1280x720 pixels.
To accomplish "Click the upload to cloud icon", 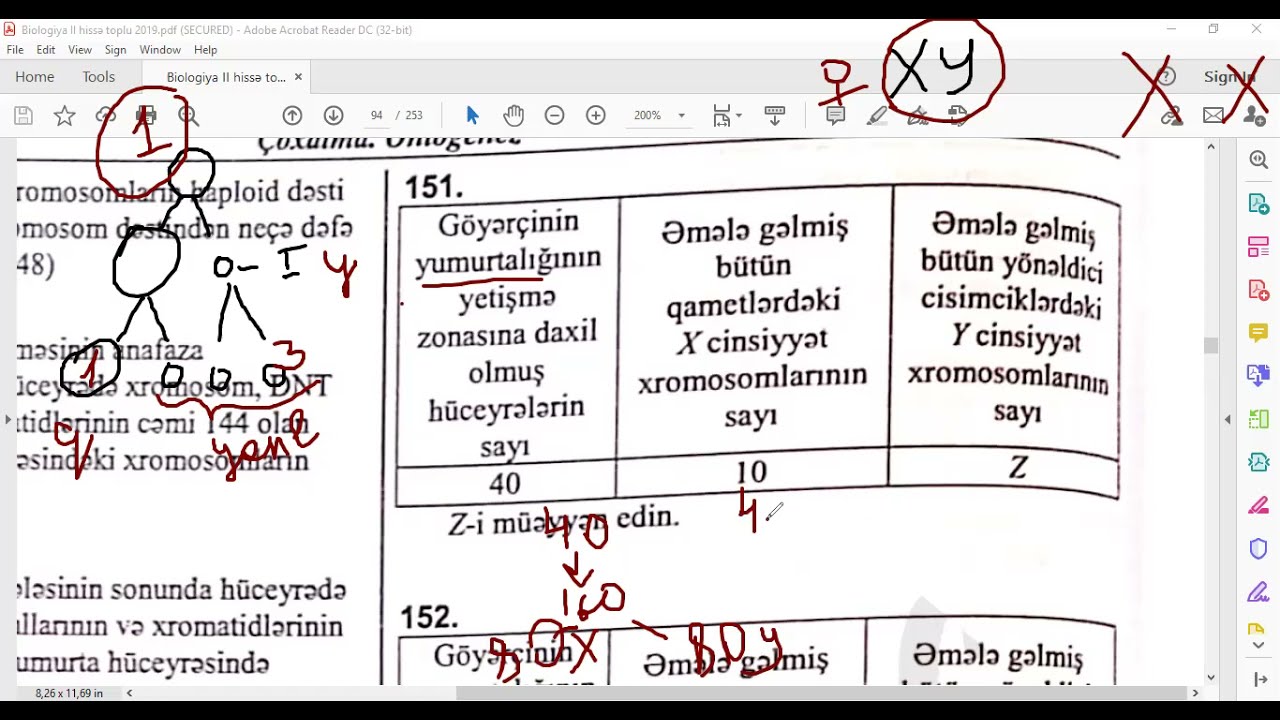I will click(x=106, y=116).
